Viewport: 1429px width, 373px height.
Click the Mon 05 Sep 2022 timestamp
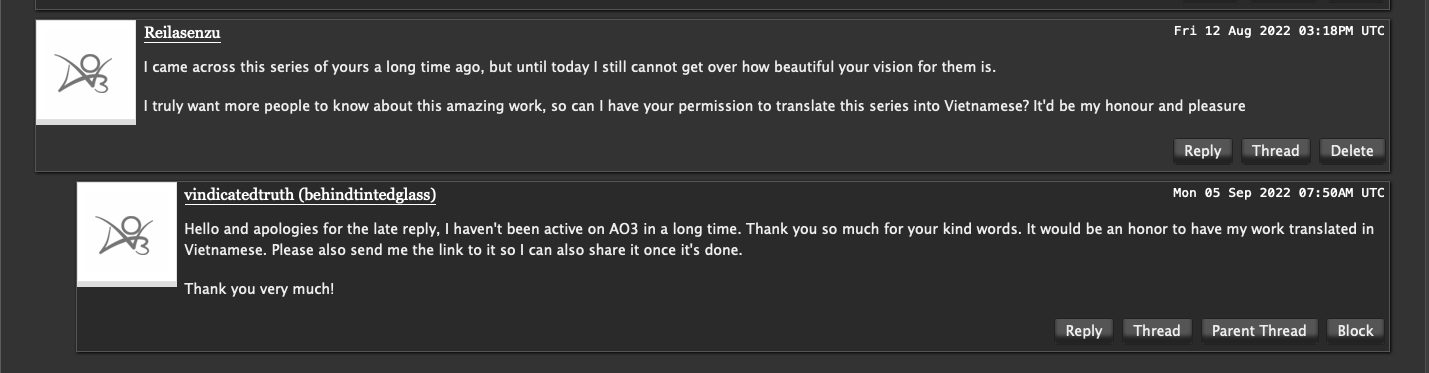[1279, 193]
